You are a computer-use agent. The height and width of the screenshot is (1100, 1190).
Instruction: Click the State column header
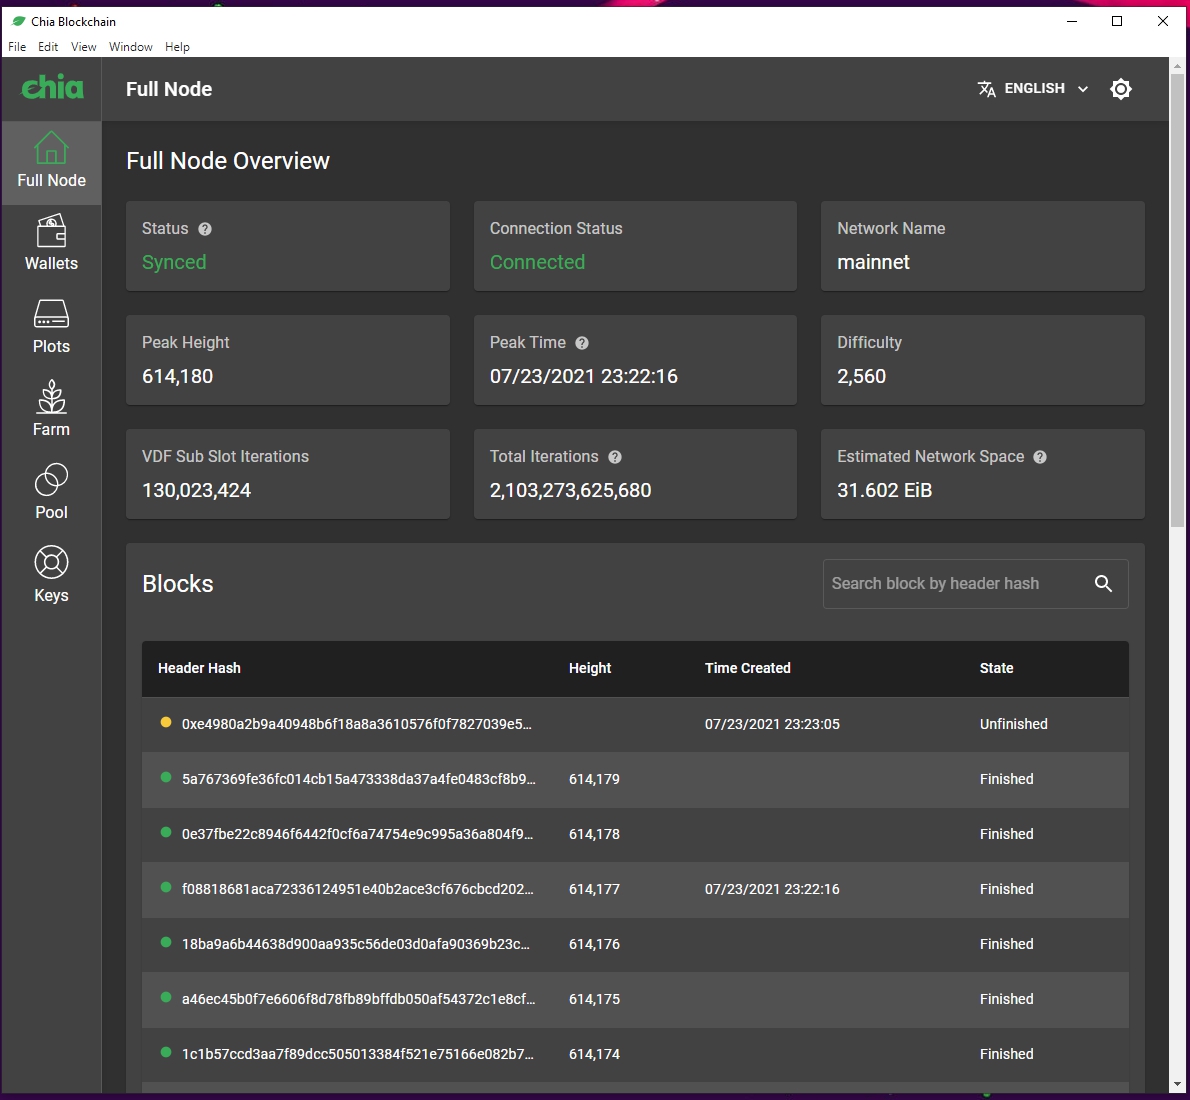tap(996, 668)
